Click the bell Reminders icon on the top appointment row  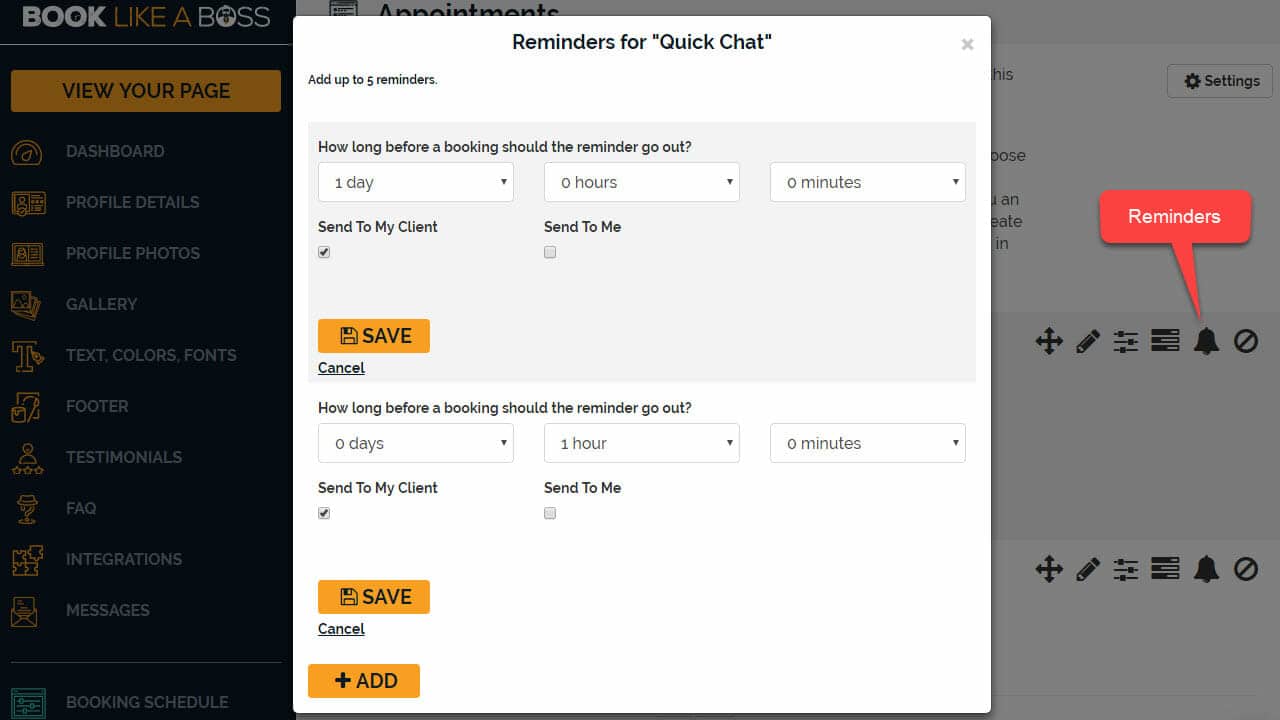(x=1206, y=341)
